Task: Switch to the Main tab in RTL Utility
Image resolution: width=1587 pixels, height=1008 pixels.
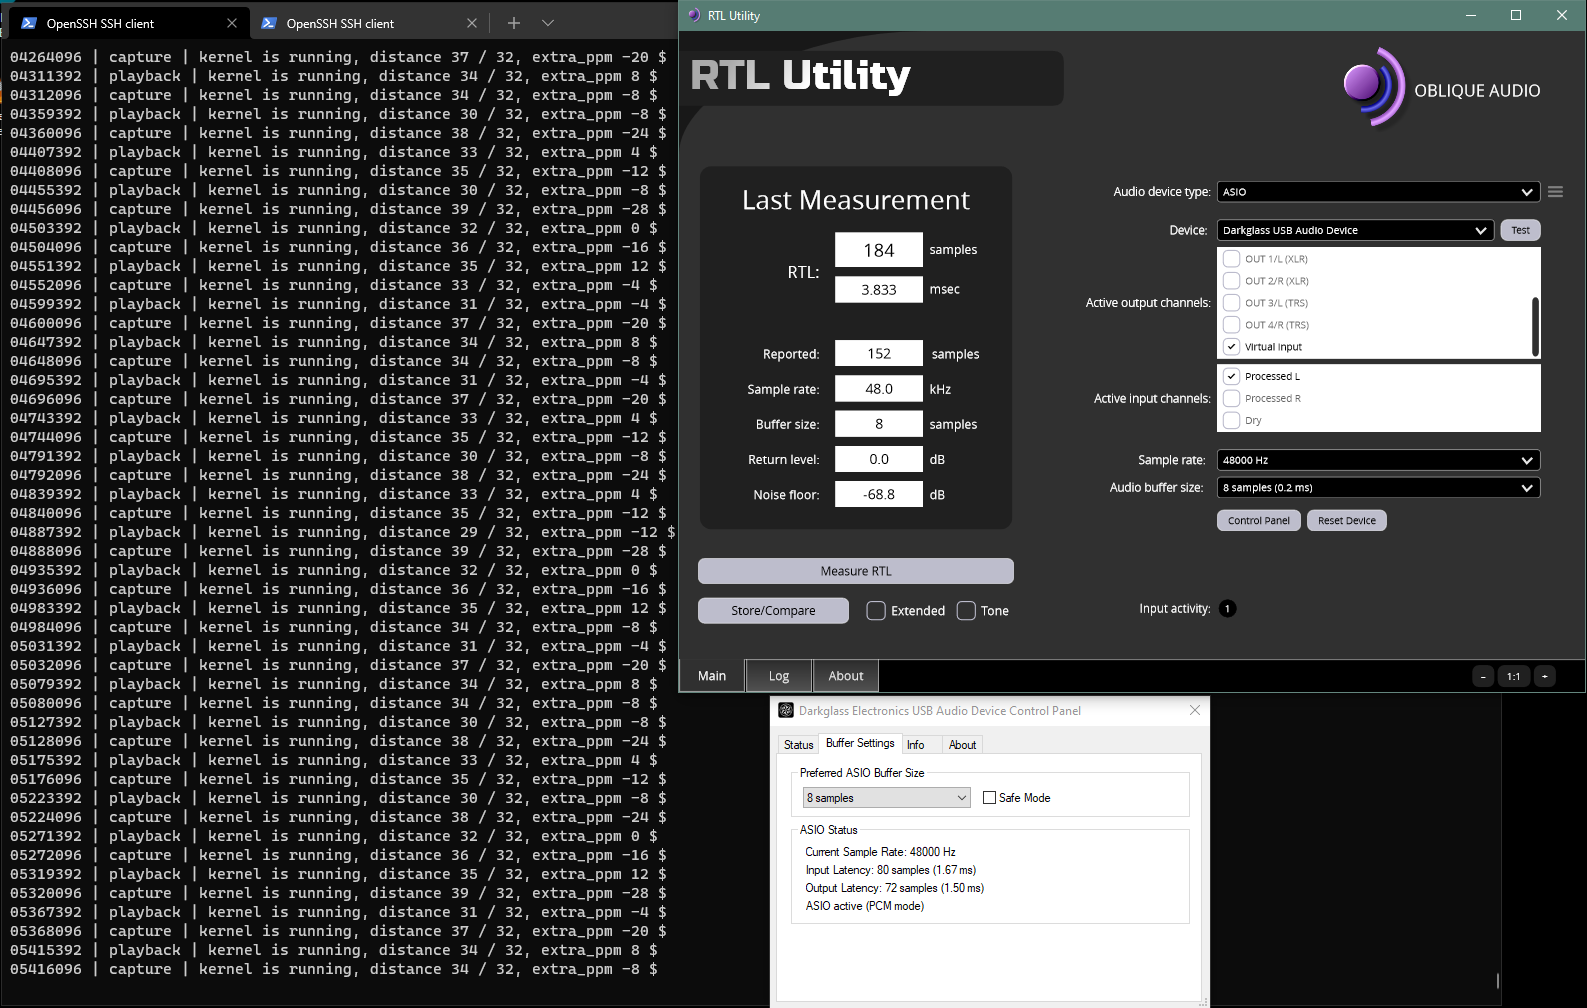Action: tap(712, 676)
